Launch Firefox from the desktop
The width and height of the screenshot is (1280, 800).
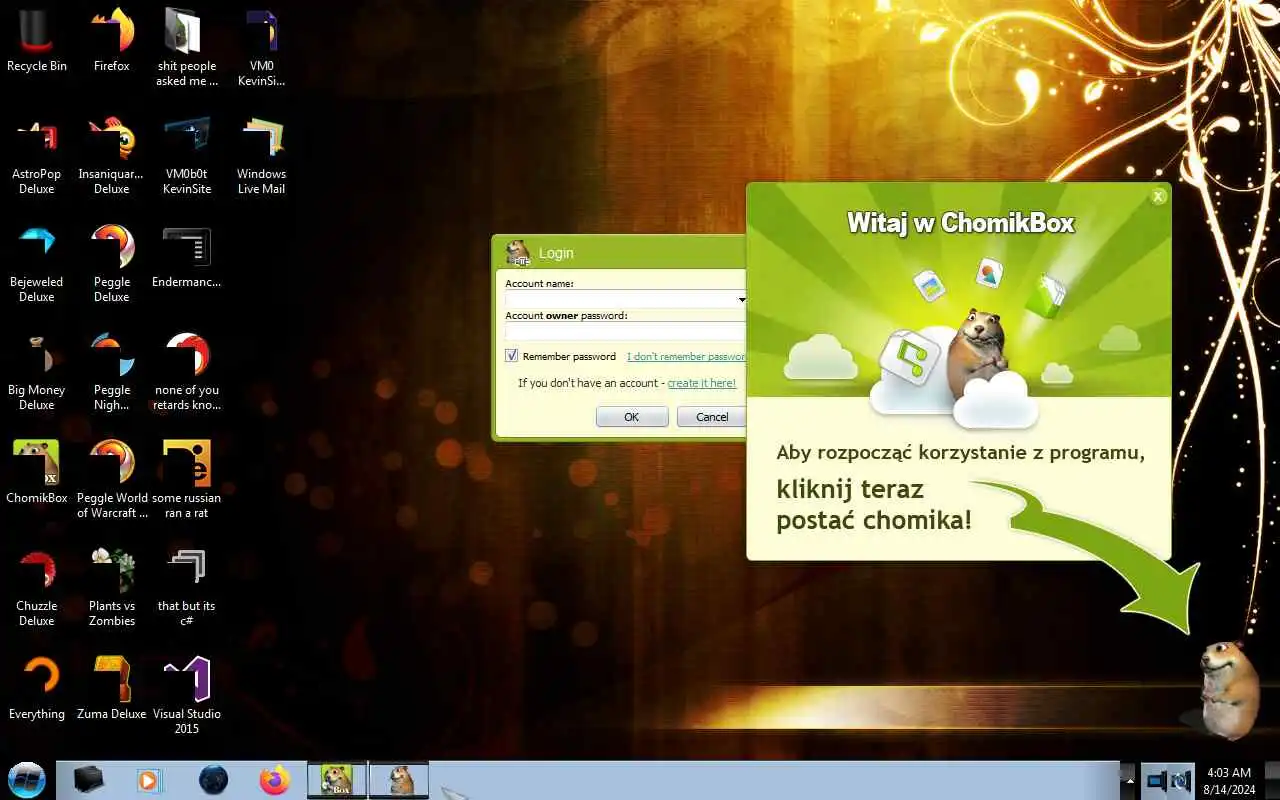112,40
